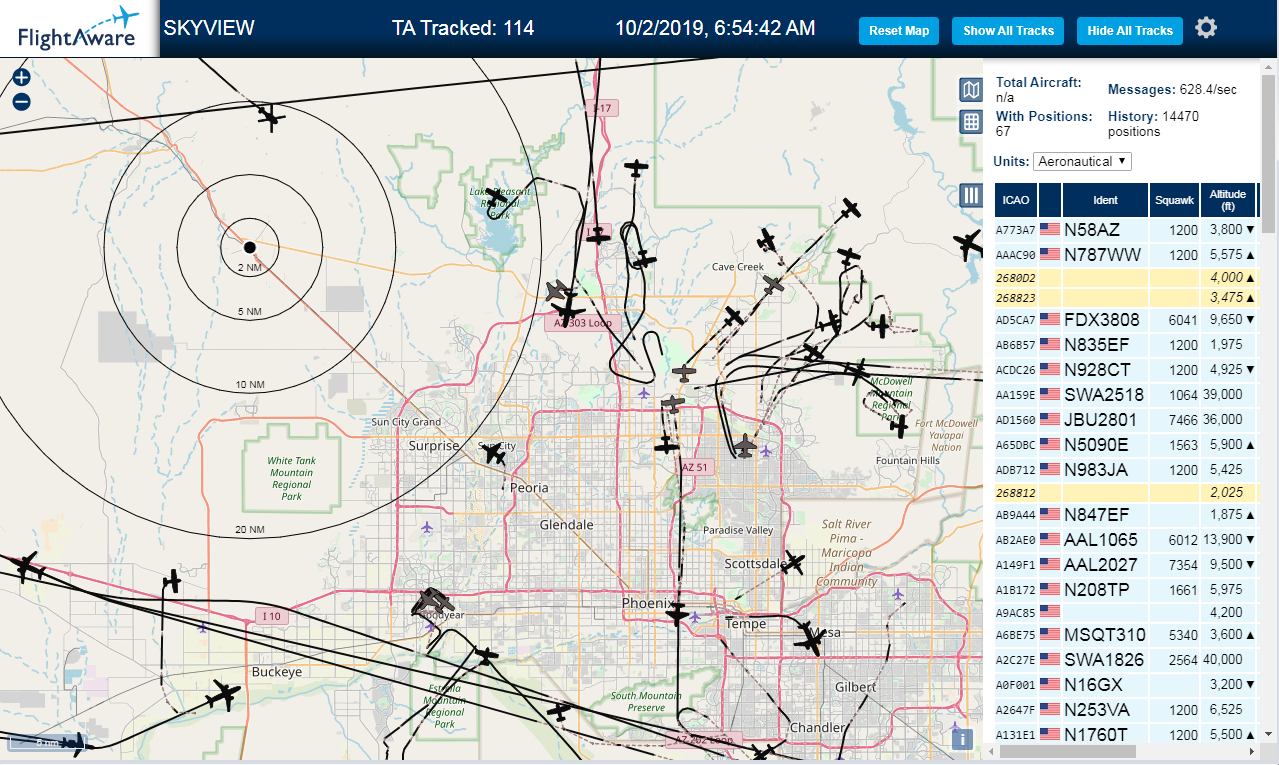
Task: Click the Show All Tracks button
Action: [1008, 31]
